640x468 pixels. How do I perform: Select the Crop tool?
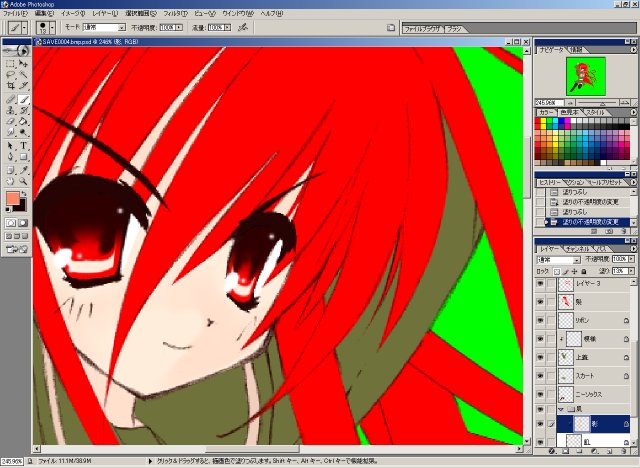10,86
